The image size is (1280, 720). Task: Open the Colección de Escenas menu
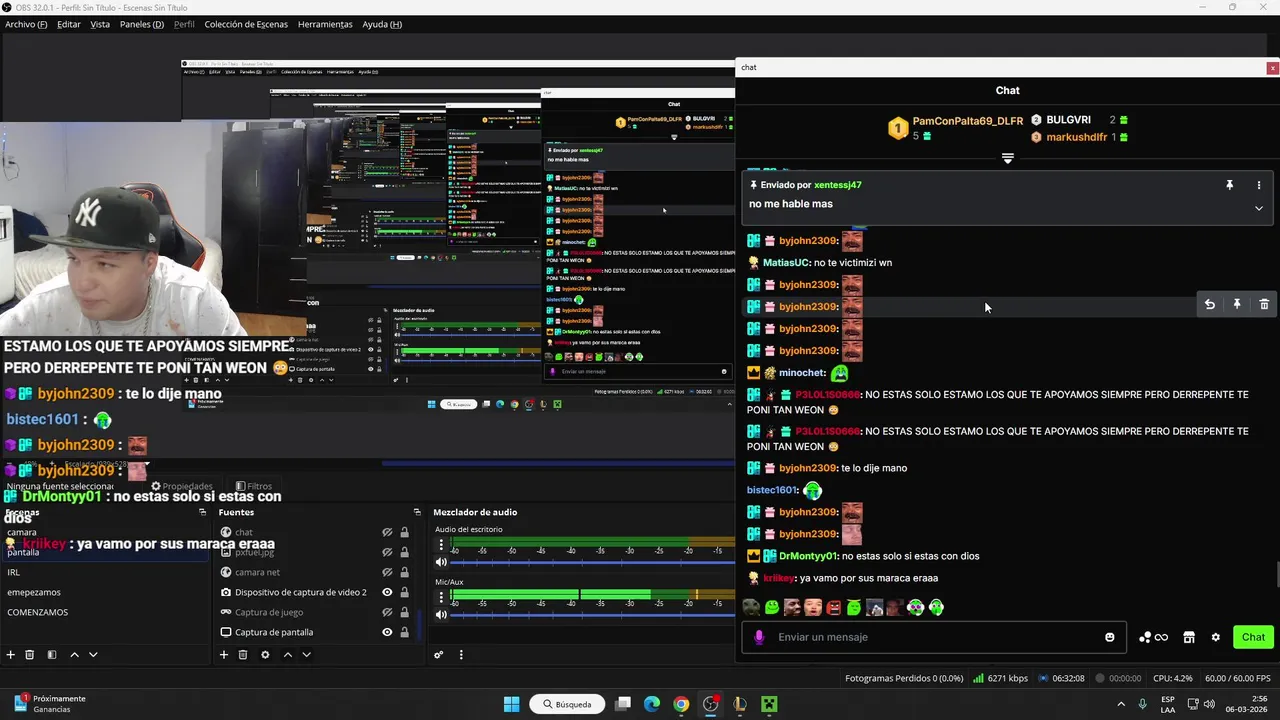pos(246,24)
